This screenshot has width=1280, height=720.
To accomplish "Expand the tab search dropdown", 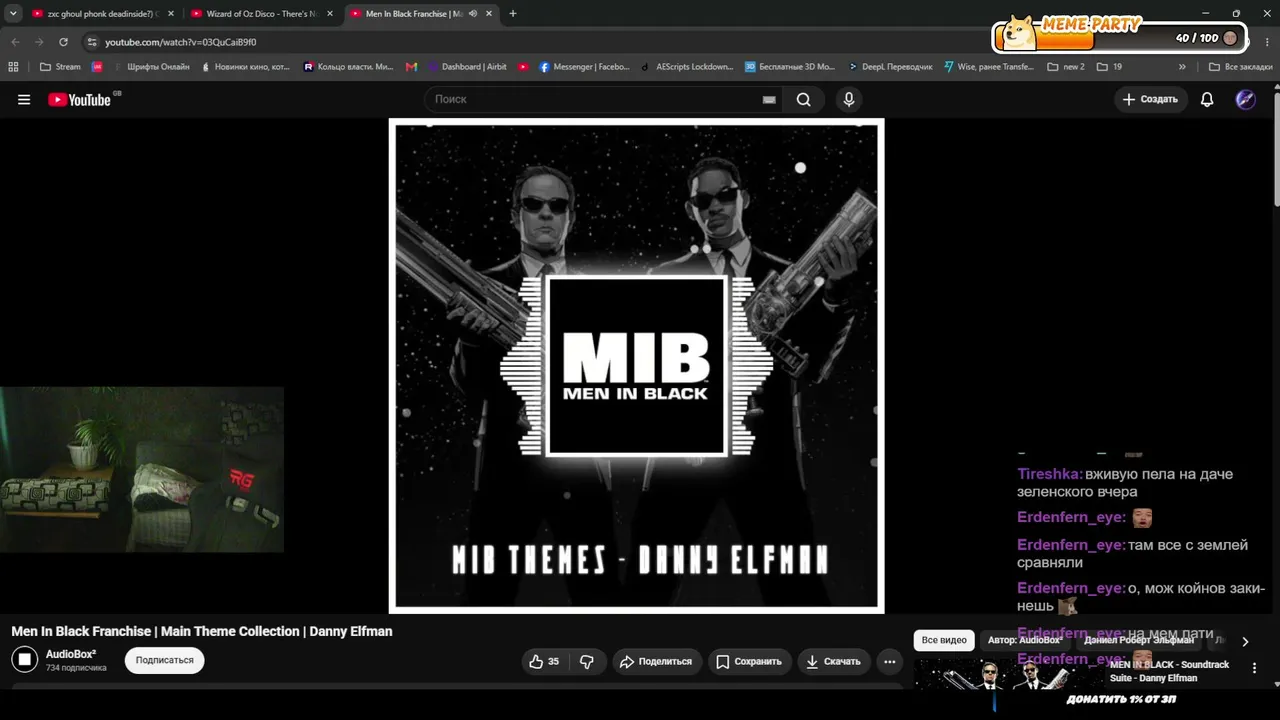I will [13, 14].
